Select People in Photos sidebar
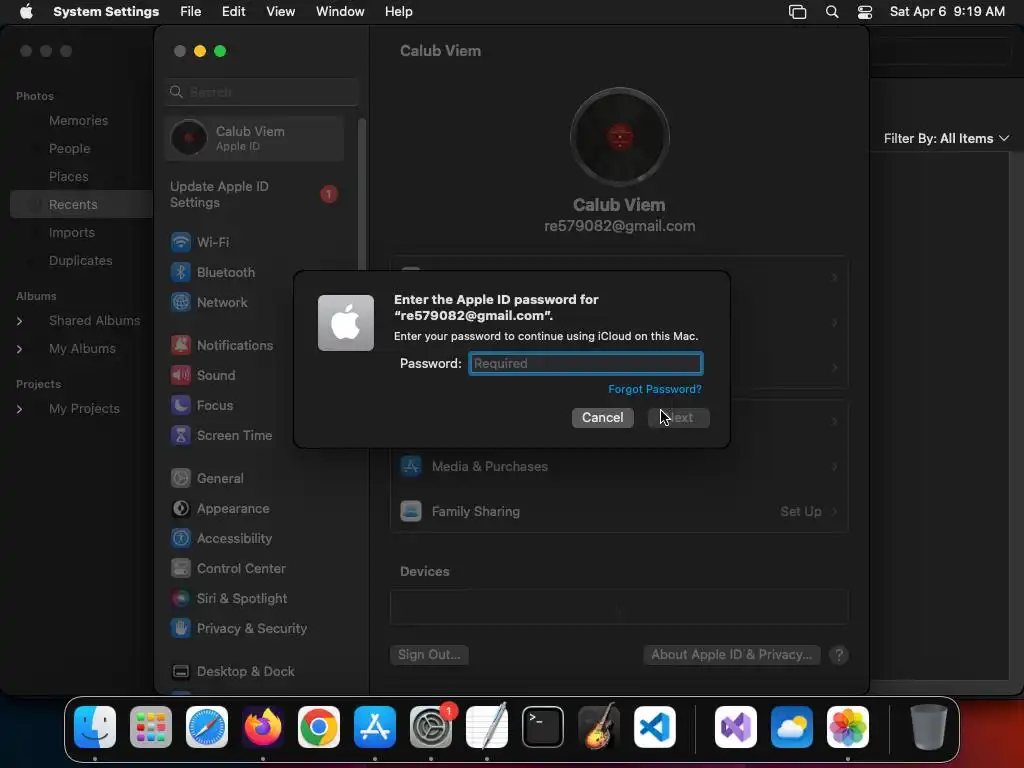The width and height of the screenshot is (1024, 768). click(69, 149)
